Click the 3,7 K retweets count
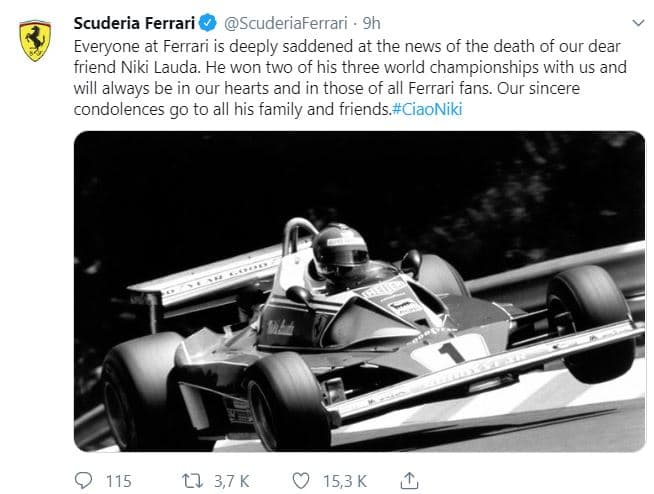The height and width of the screenshot is (494, 654). 233,481
